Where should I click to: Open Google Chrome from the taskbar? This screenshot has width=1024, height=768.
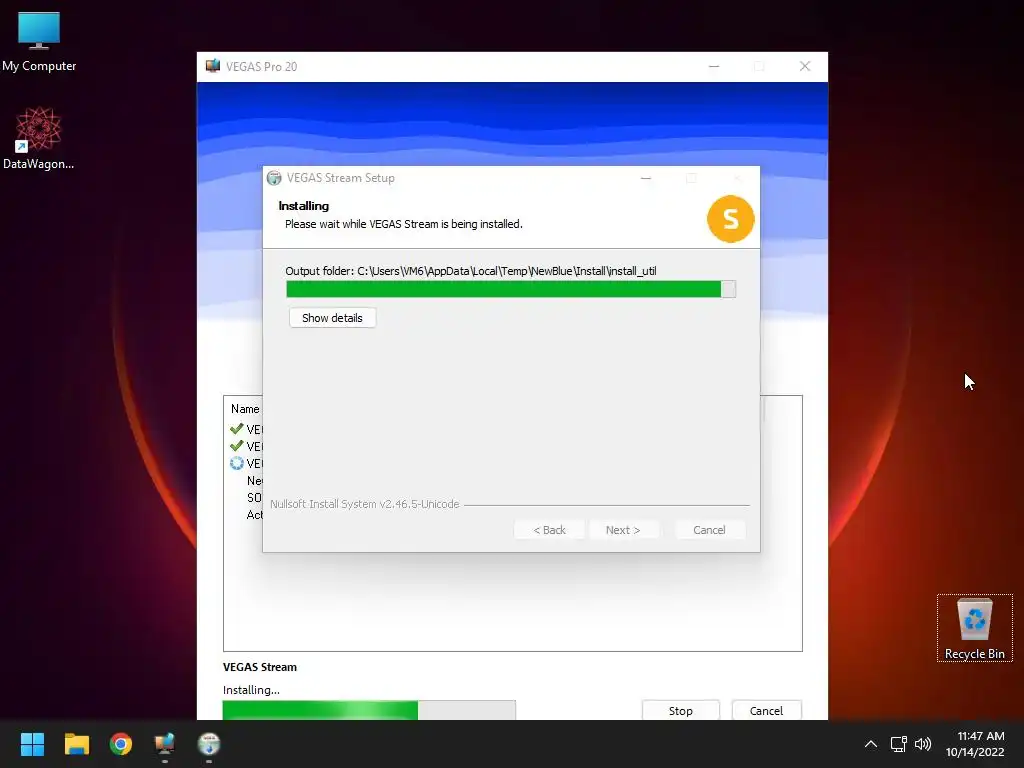(121, 744)
